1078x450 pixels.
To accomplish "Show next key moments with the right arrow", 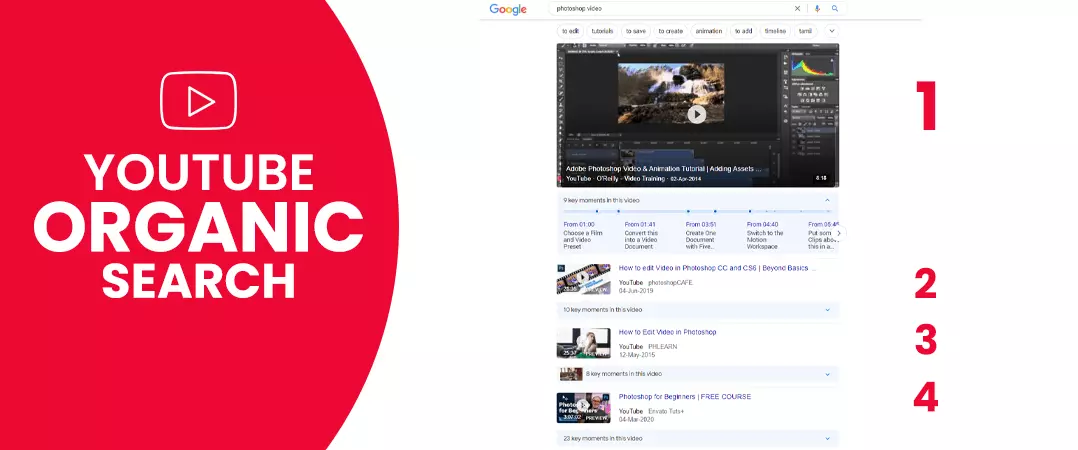I will click(838, 234).
